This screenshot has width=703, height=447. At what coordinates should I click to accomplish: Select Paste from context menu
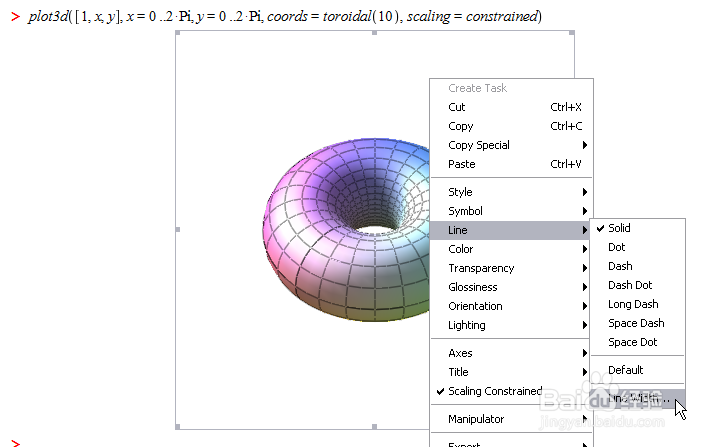click(462, 164)
